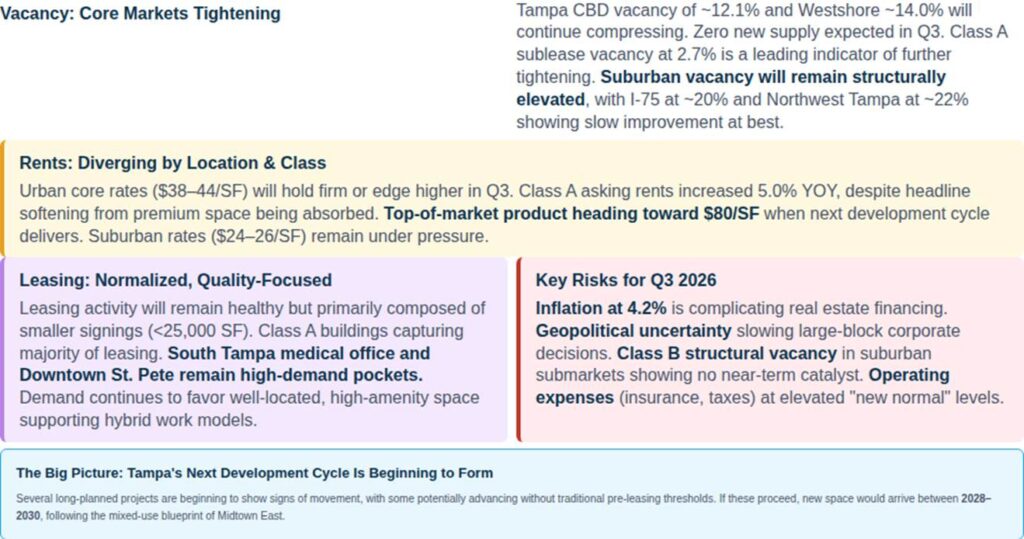Image resolution: width=1024 pixels, height=539 pixels.
Task: Click the 'Vacancy: Core Markets Tightening' heading
Action: [x=140, y=14]
